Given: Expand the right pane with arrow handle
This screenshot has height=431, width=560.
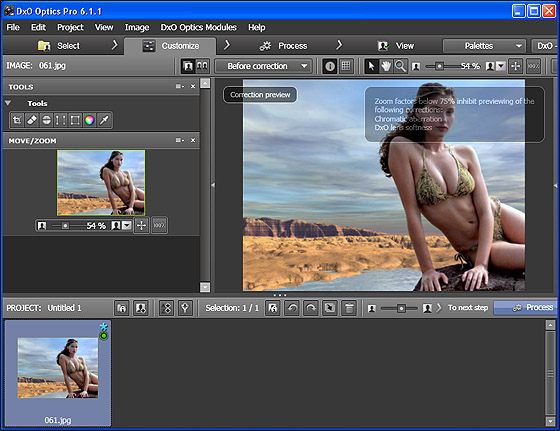Looking at the screenshot, I should coord(556,185).
